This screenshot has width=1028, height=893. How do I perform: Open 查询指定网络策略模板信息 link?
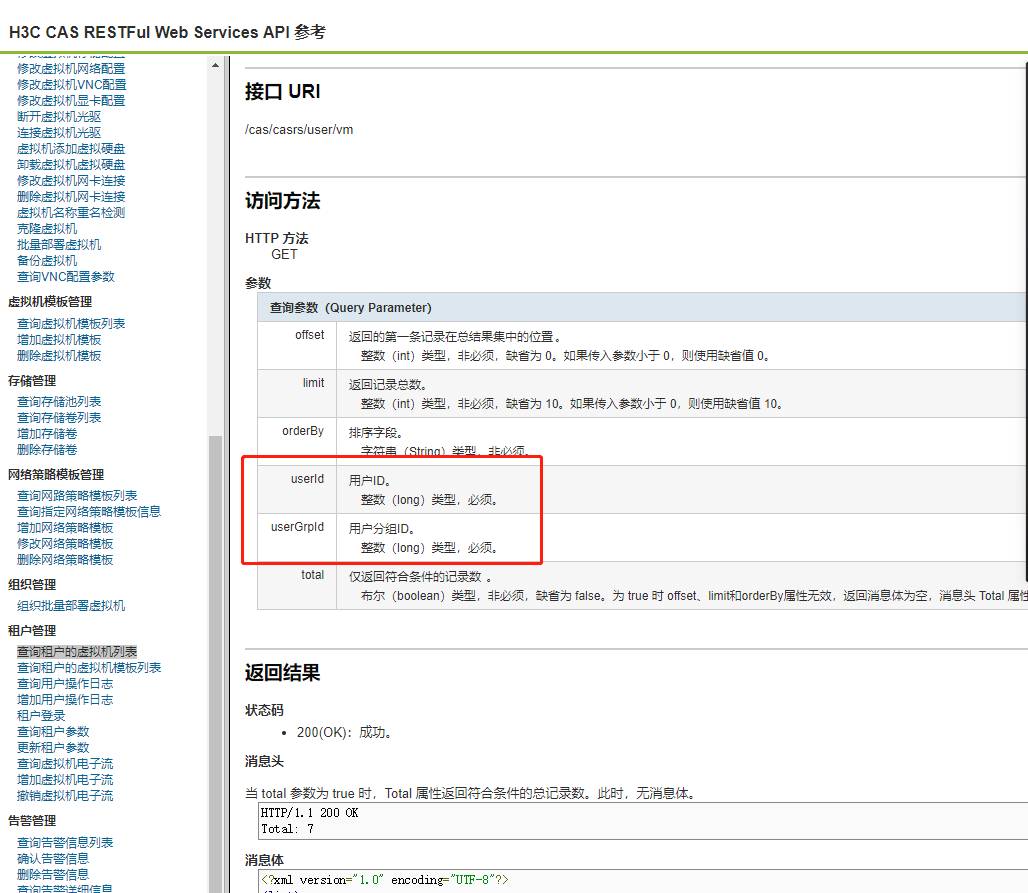click(x=89, y=511)
